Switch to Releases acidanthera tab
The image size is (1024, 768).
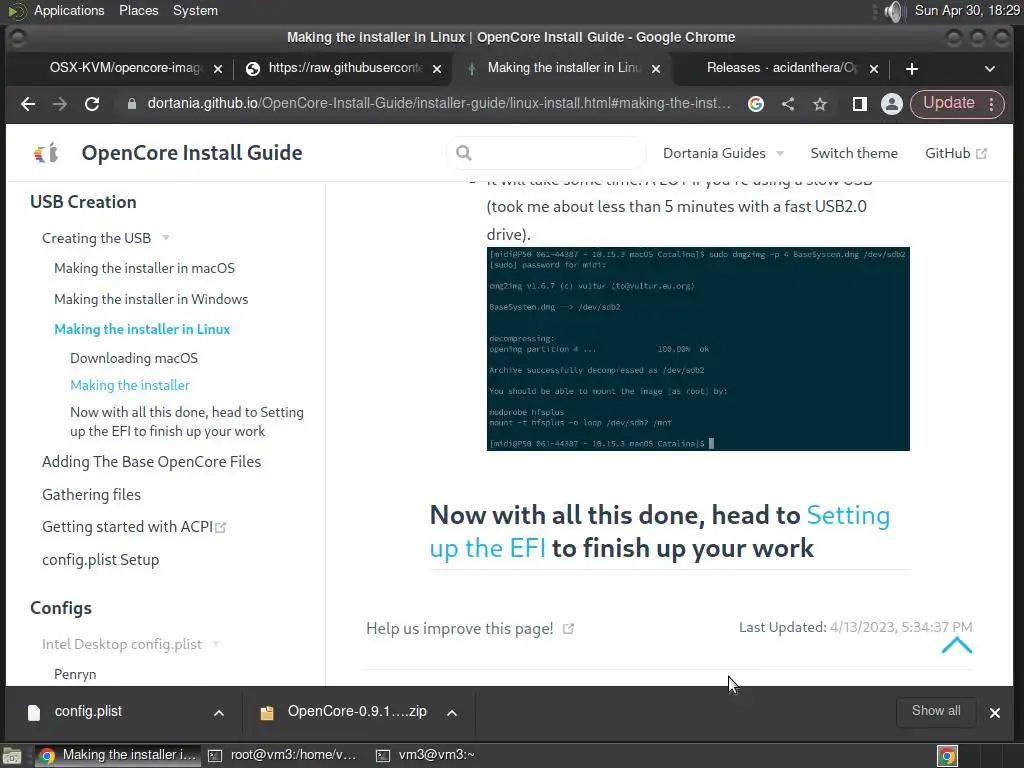point(780,68)
